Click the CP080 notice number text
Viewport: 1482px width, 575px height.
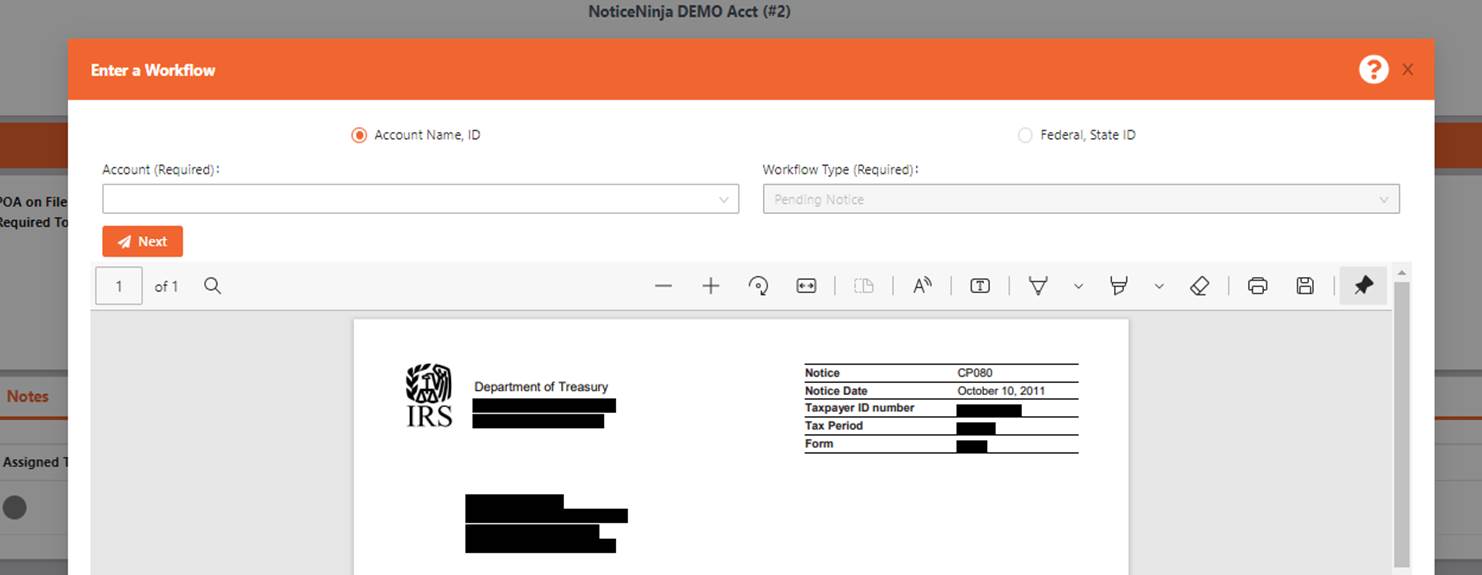point(975,373)
